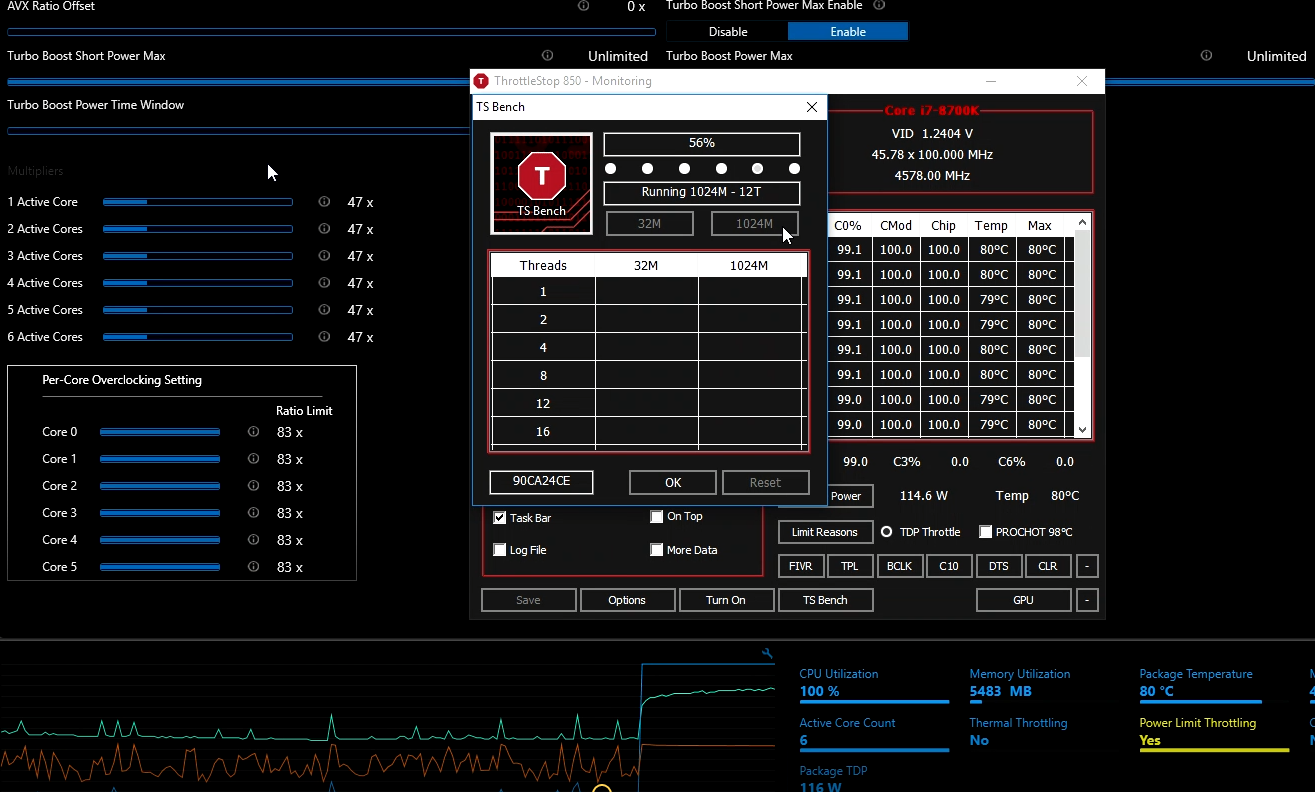The width and height of the screenshot is (1315, 792).
Task: Toggle the PROCHOT 98°C checkbox
Action: pyautogui.click(x=985, y=532)
